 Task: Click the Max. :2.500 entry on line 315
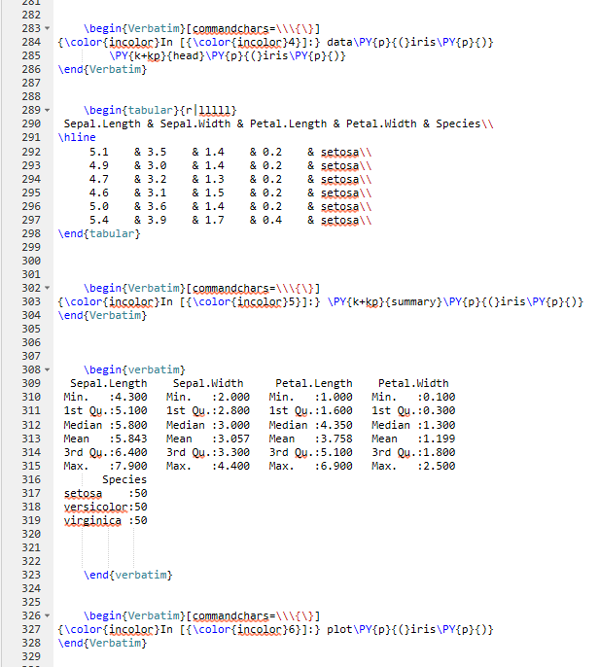[413, 466]
